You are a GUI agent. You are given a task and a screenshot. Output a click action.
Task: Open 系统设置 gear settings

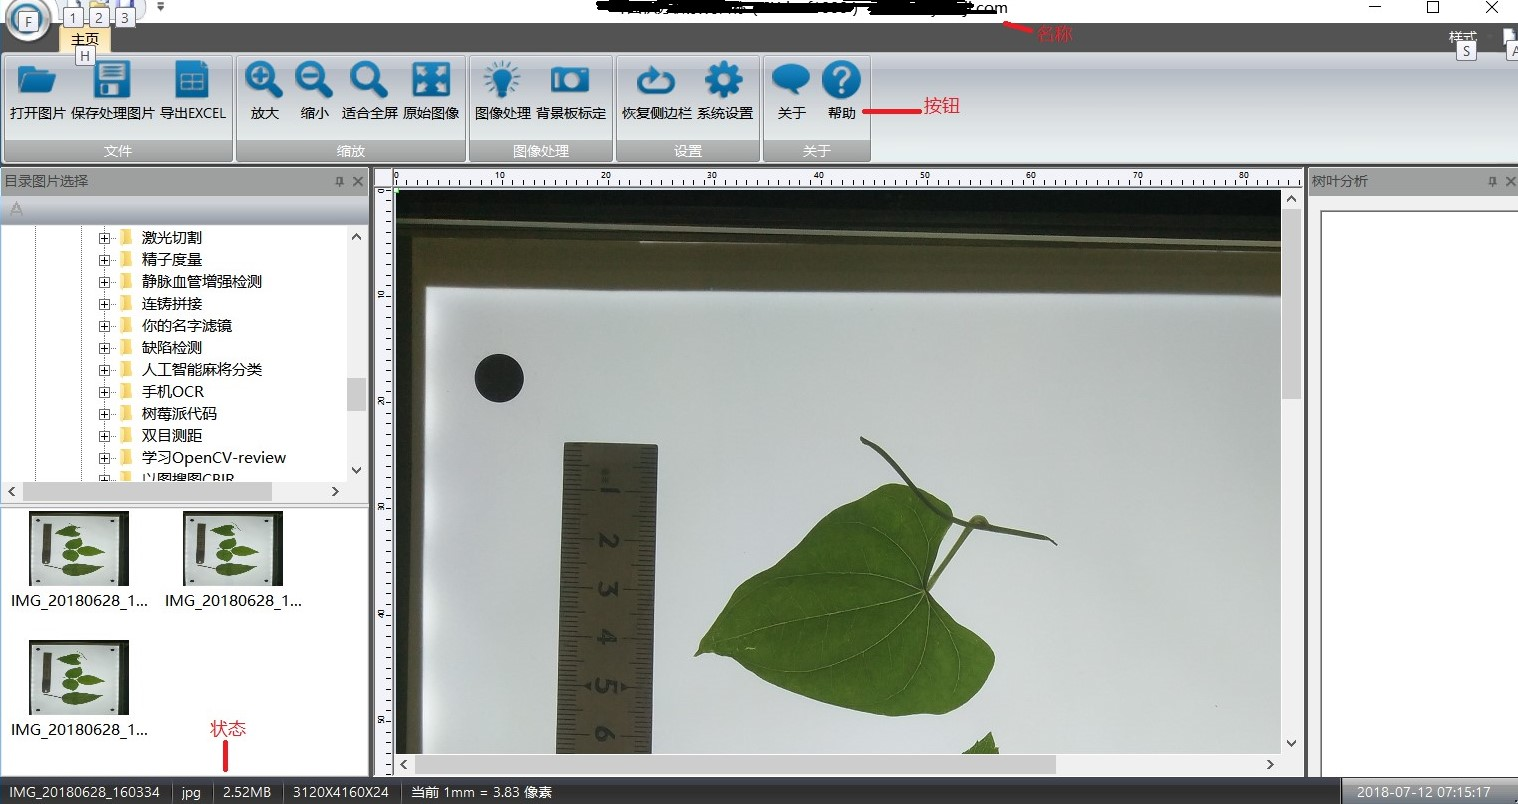tap(725, 91)
